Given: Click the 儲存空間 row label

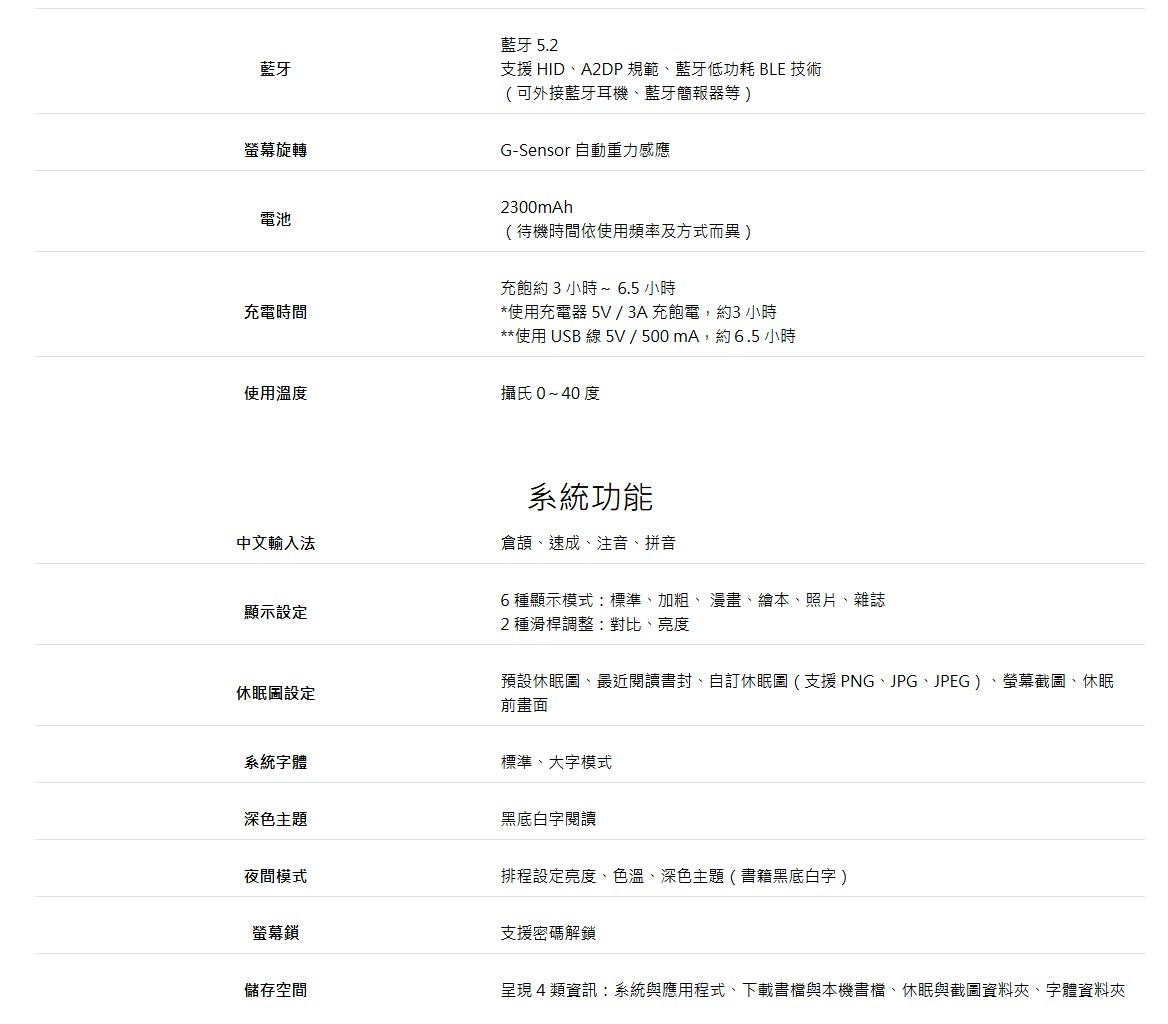Looking at the screenshot, I should pyautogui.click(x=275, y=990).
